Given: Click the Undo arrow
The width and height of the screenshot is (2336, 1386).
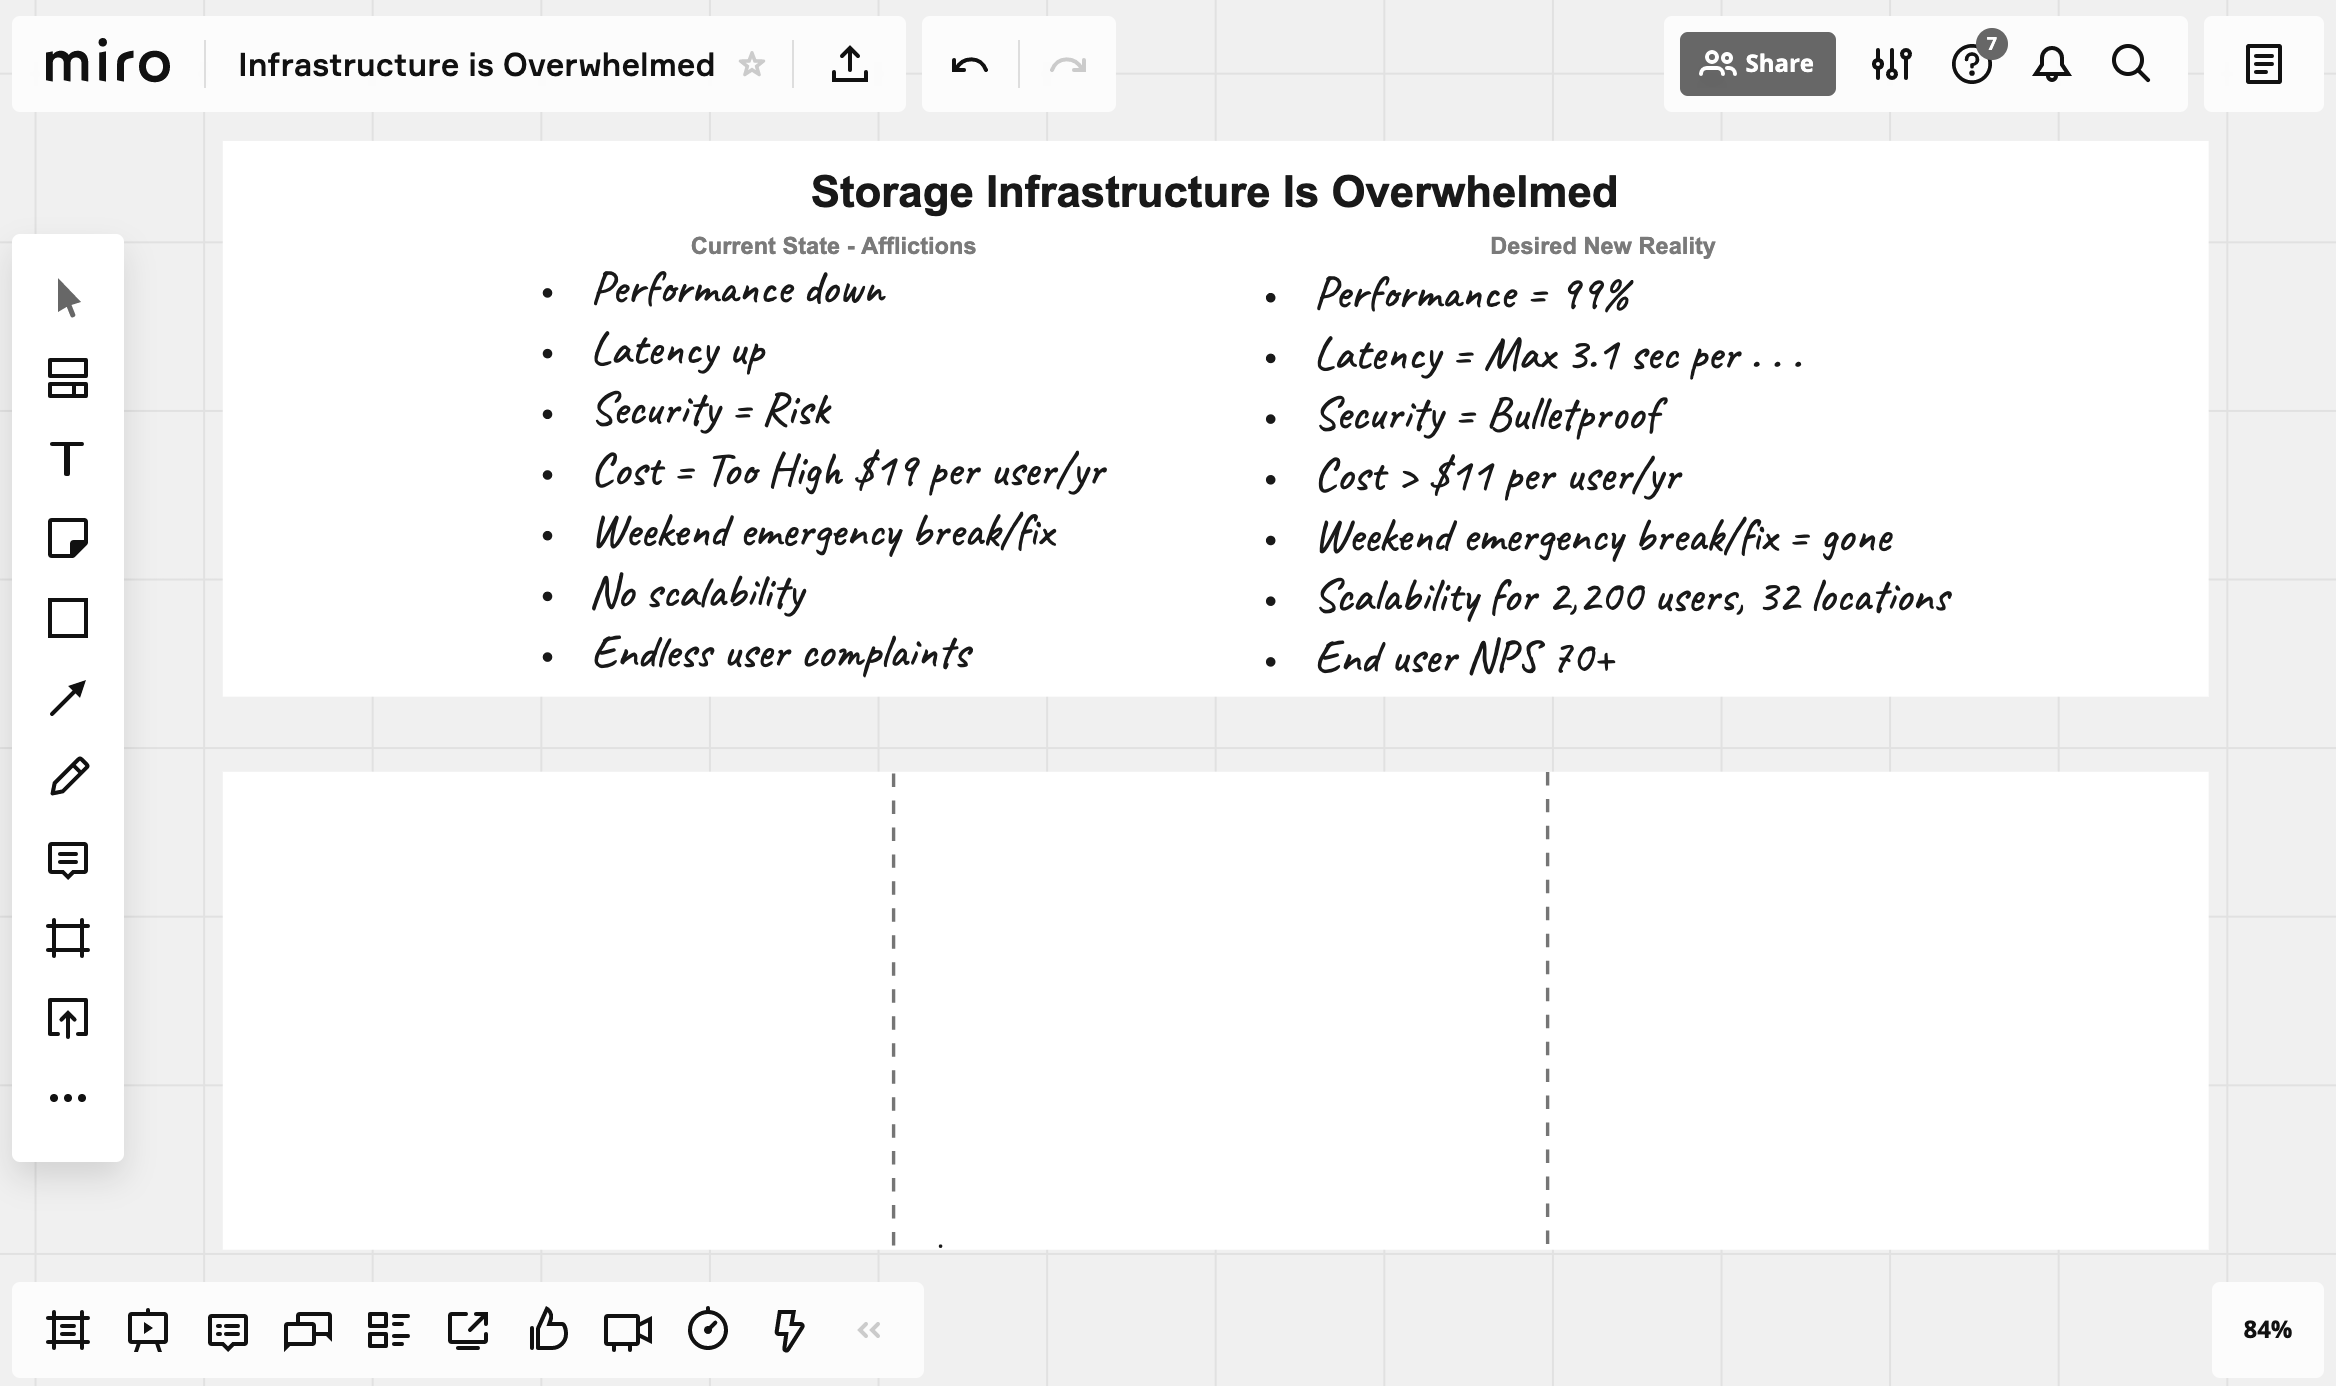Looking at the screenshot, I should point(969,65).
